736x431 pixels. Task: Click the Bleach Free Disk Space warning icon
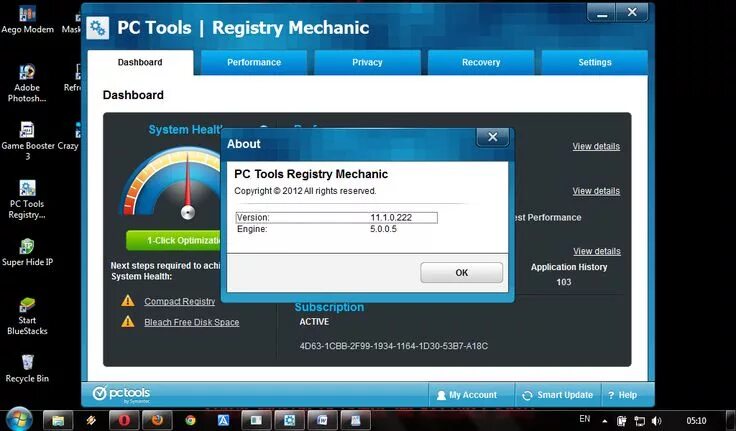(128, 322)
